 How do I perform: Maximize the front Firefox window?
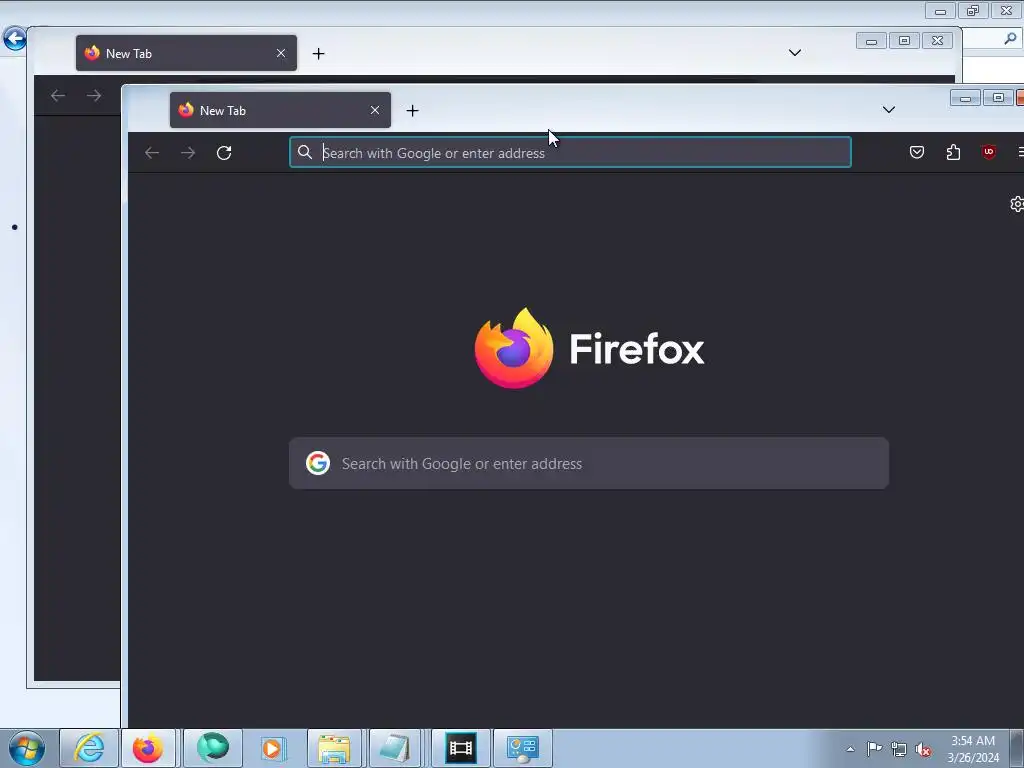(998, 98)
